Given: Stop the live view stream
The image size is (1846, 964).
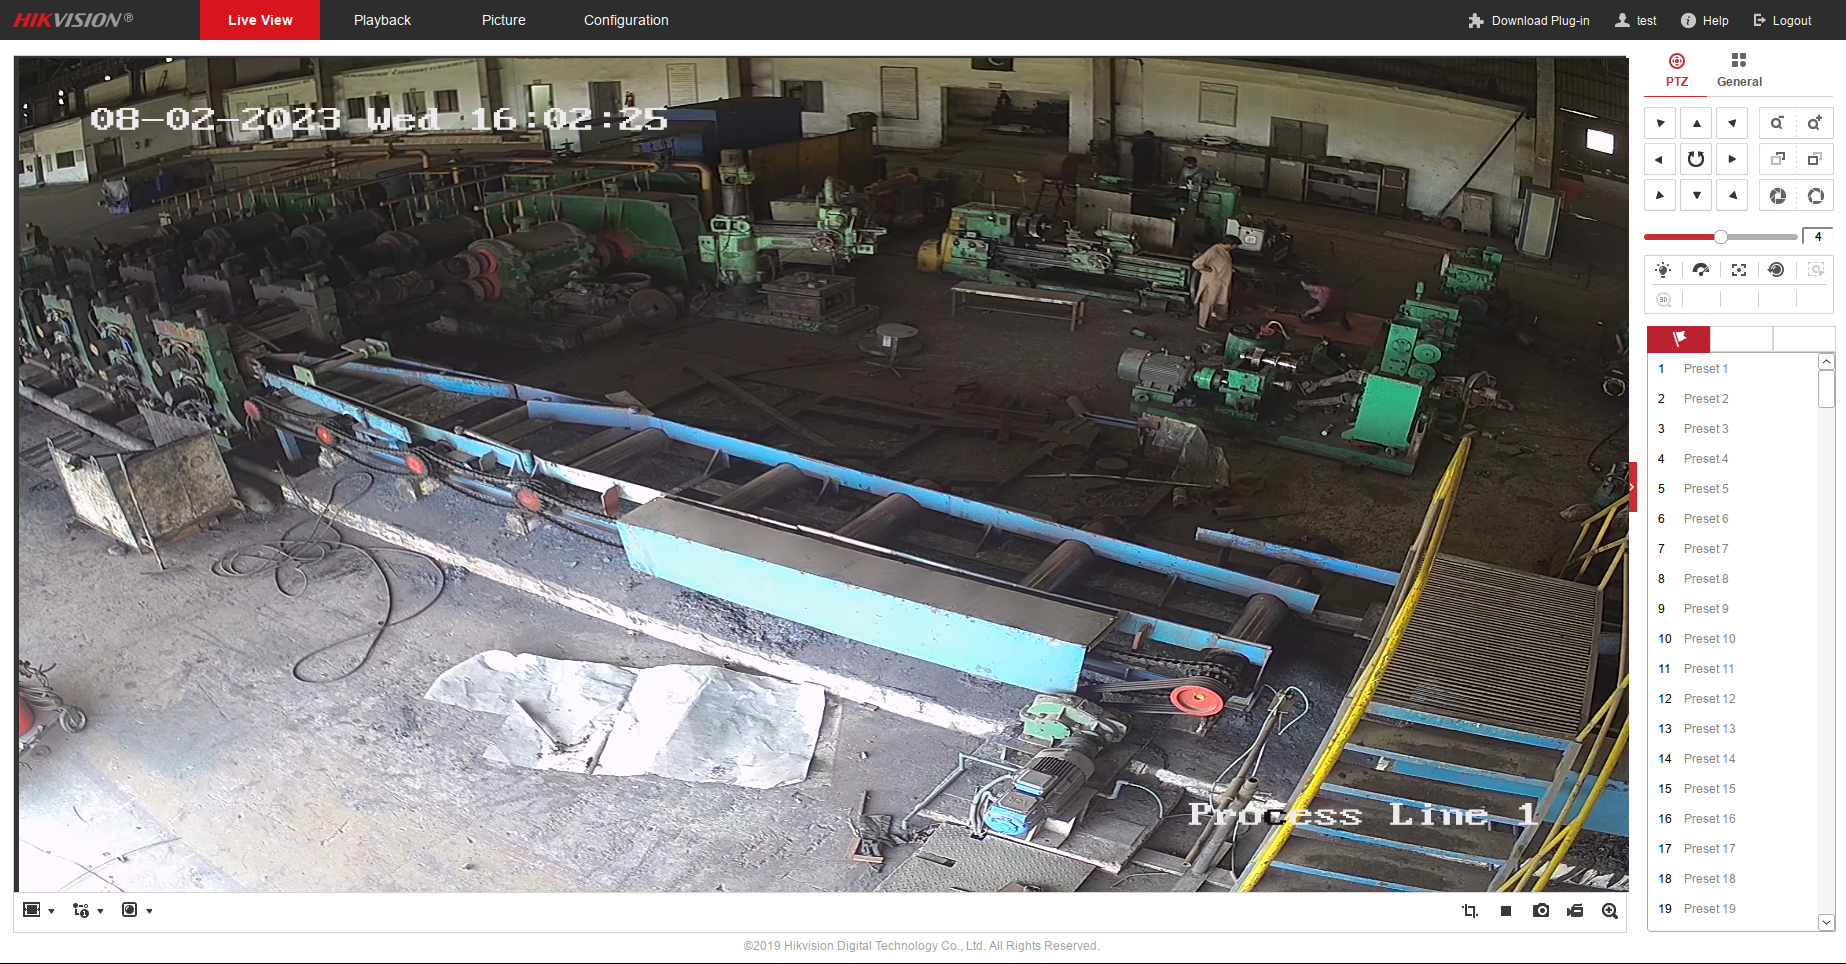Looking at the screenshot, I should (x=1506, y=910).
